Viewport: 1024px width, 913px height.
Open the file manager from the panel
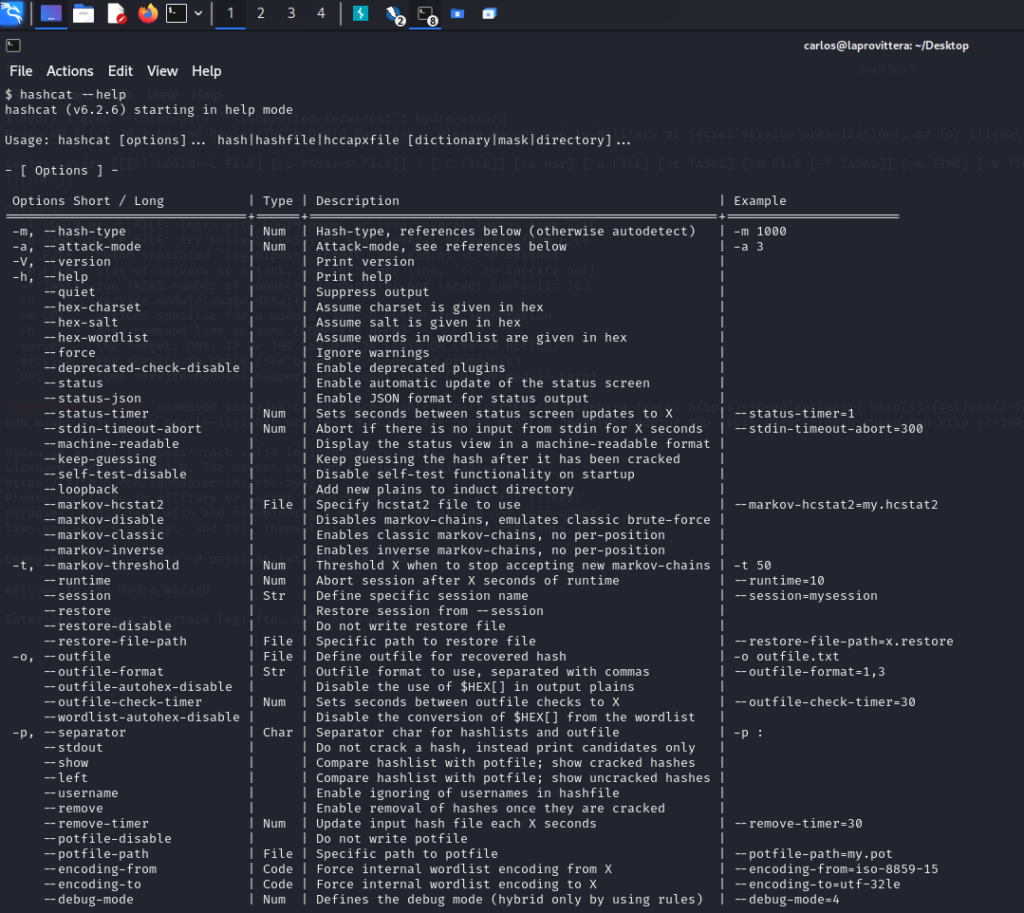pyautogui.click(x=84, y=14)
